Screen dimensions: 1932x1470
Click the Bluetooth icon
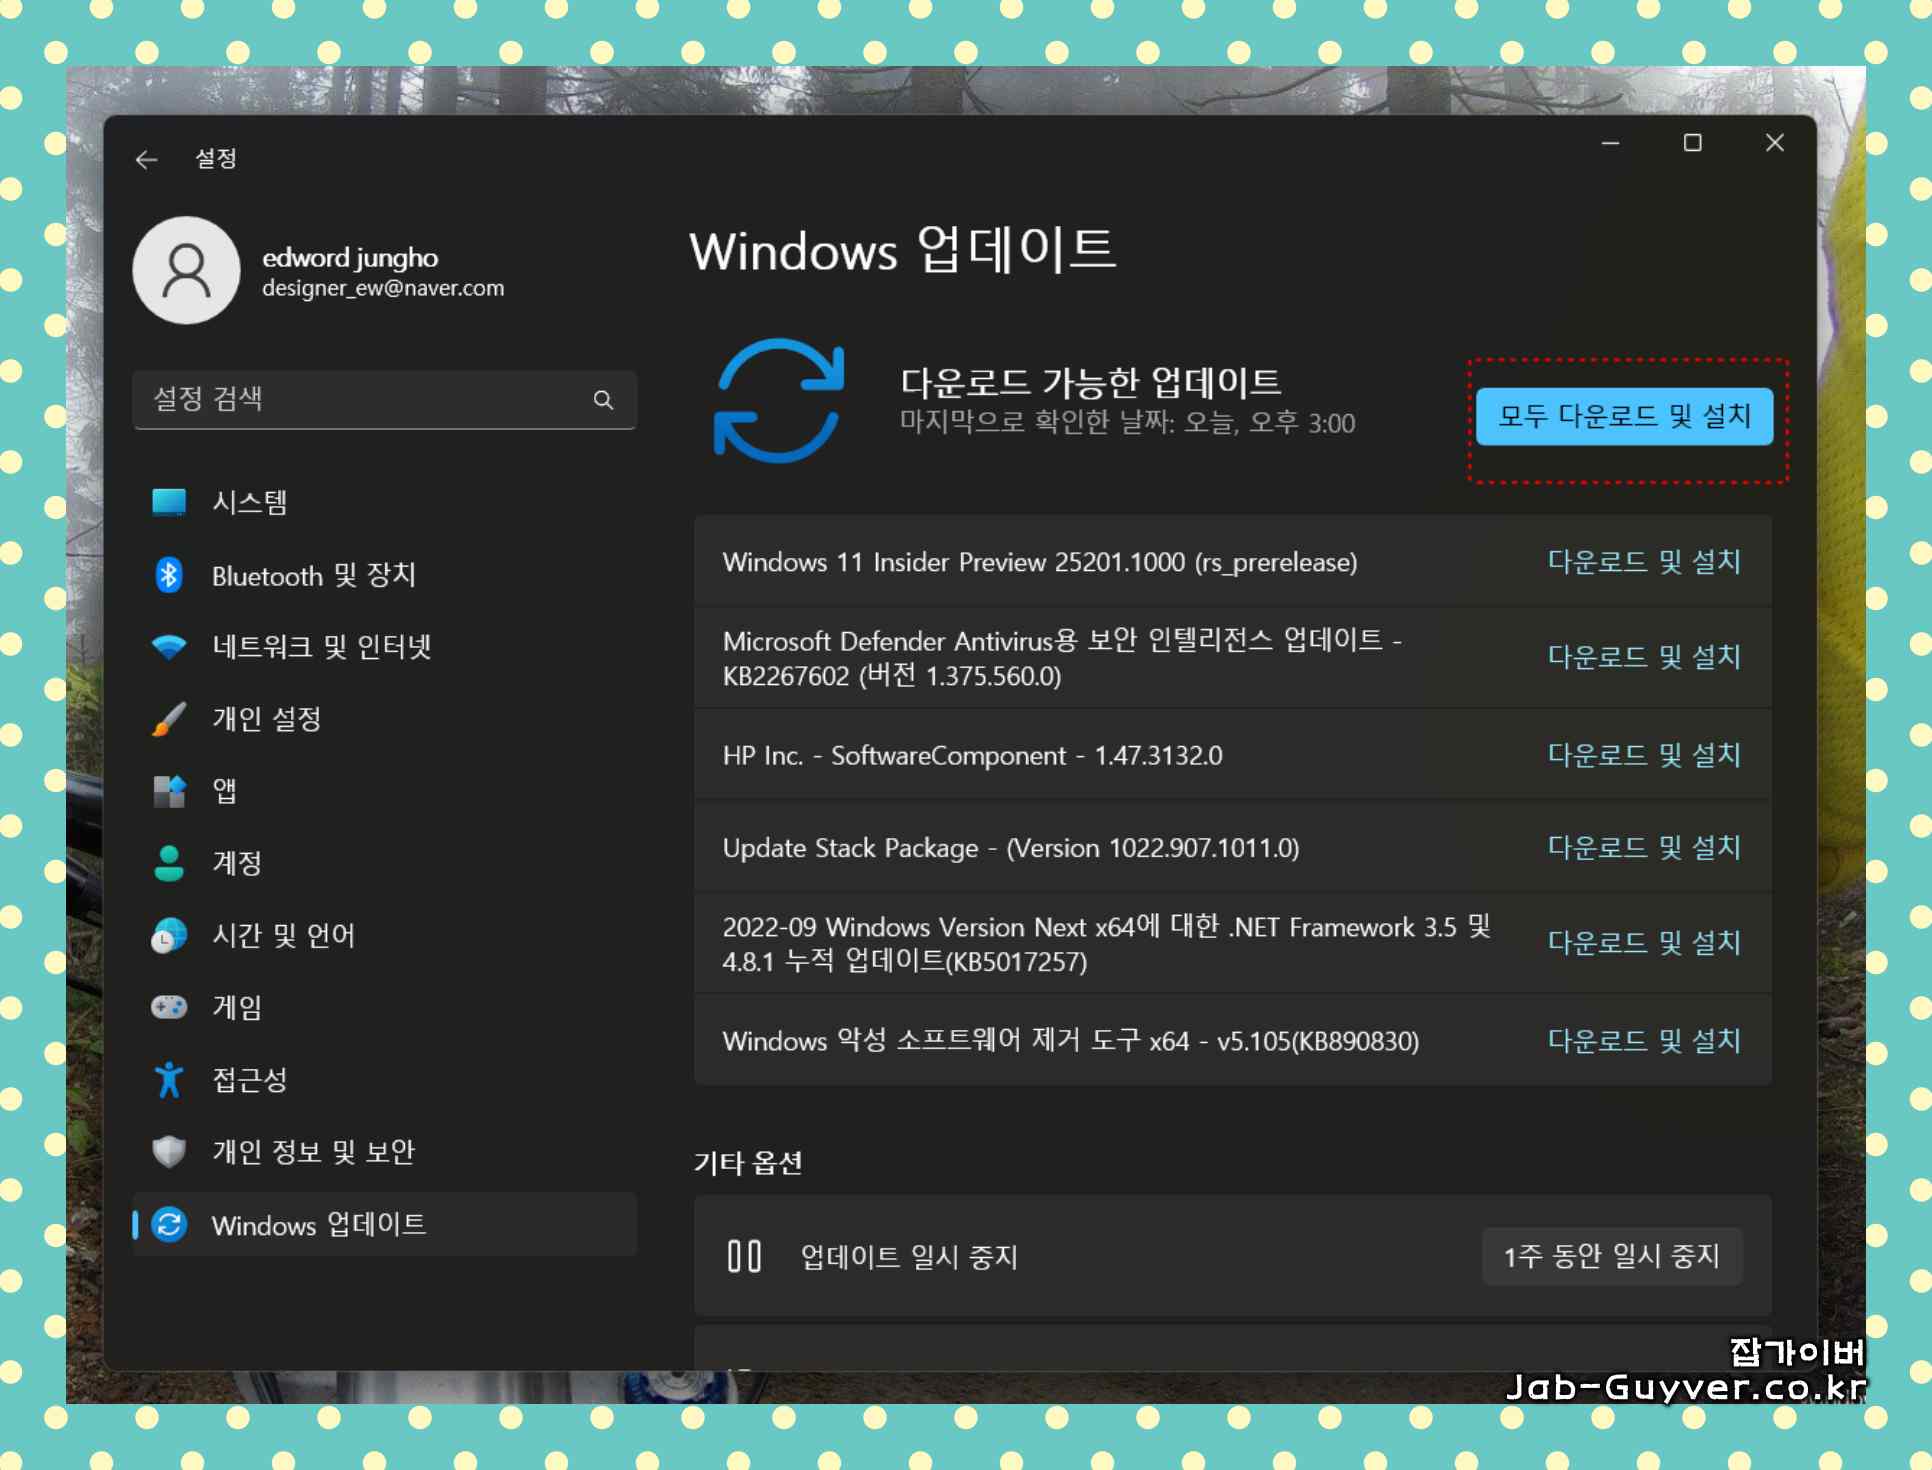coord(169,575)
